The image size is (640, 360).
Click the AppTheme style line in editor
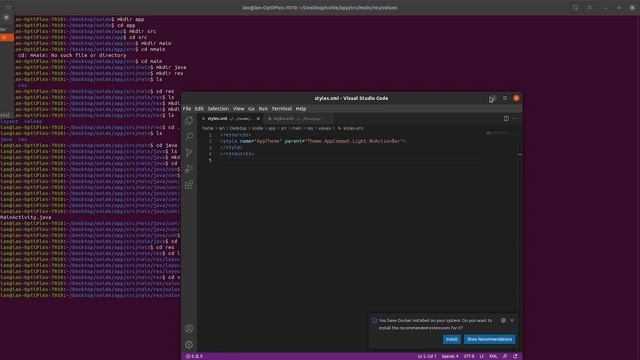point(313,141)
